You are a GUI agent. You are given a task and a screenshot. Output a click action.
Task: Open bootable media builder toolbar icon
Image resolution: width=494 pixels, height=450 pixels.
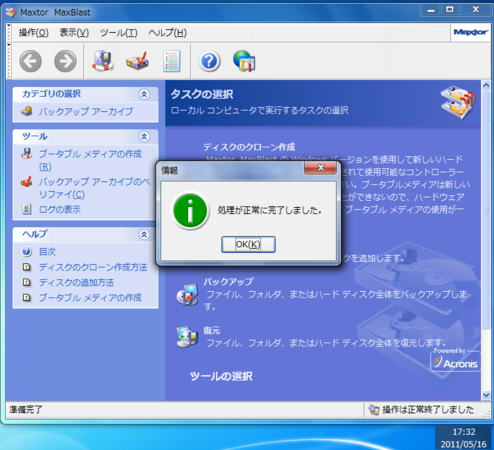point(103,61)
